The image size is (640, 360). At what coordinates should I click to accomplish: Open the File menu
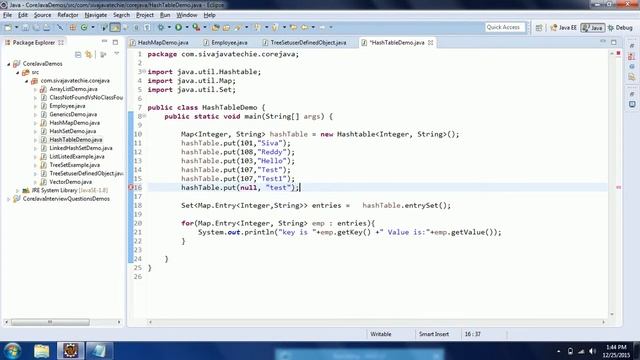[7, 15]
